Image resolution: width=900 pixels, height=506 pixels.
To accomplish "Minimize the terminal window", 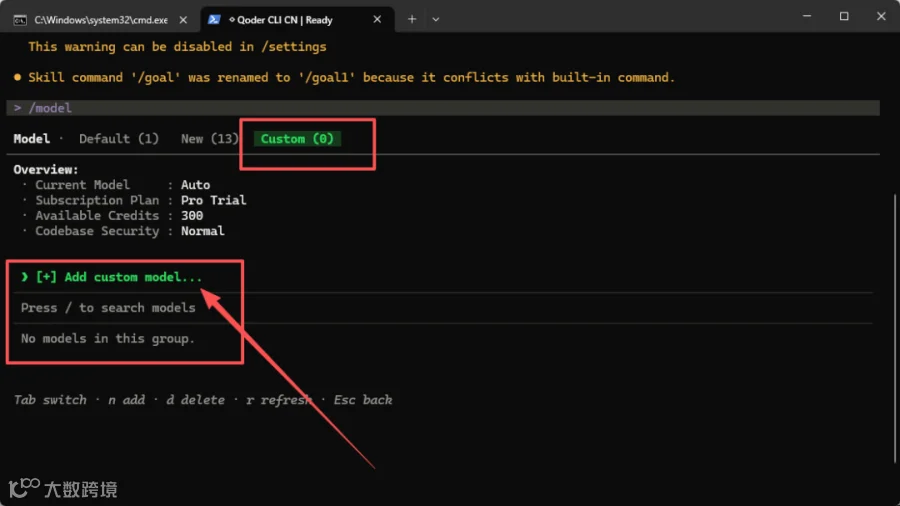I will click(x=806, y=17).
